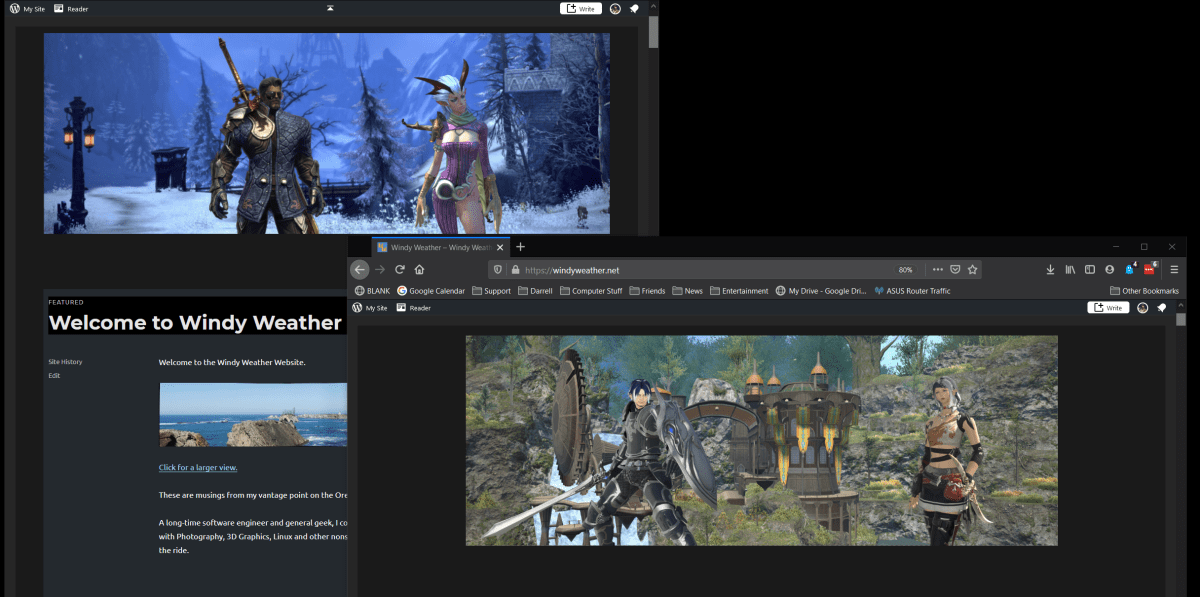Switch to the Windy Weather browser tab
This screenshot has height=597, width=1200.
[x=437, y=247]
